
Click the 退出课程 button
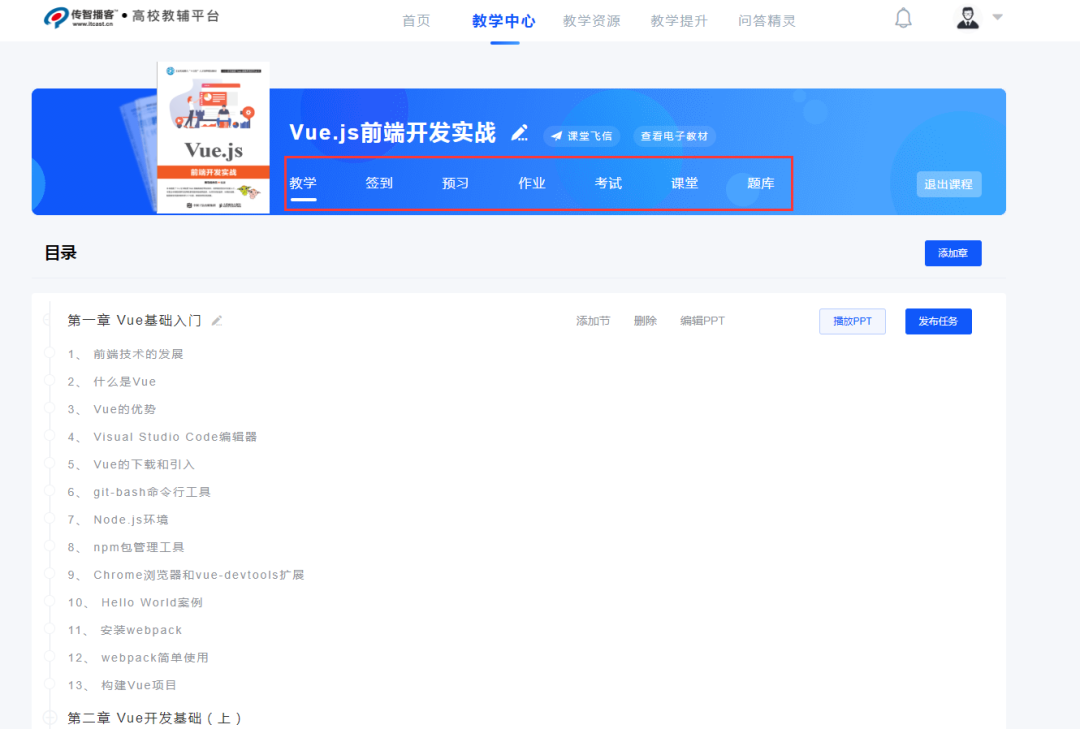(948, 184)
